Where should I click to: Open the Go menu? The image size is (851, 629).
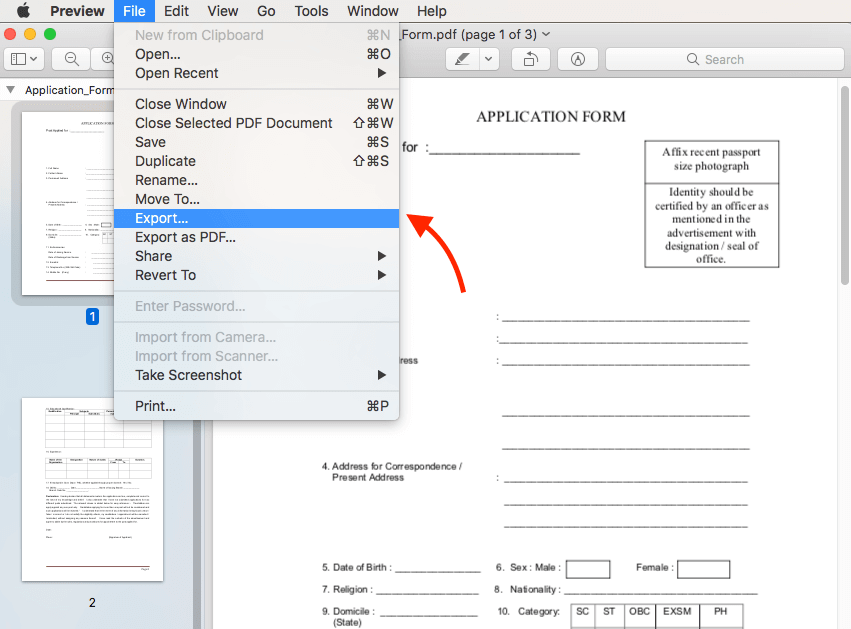pyautogui.click(x=266, y=11)
